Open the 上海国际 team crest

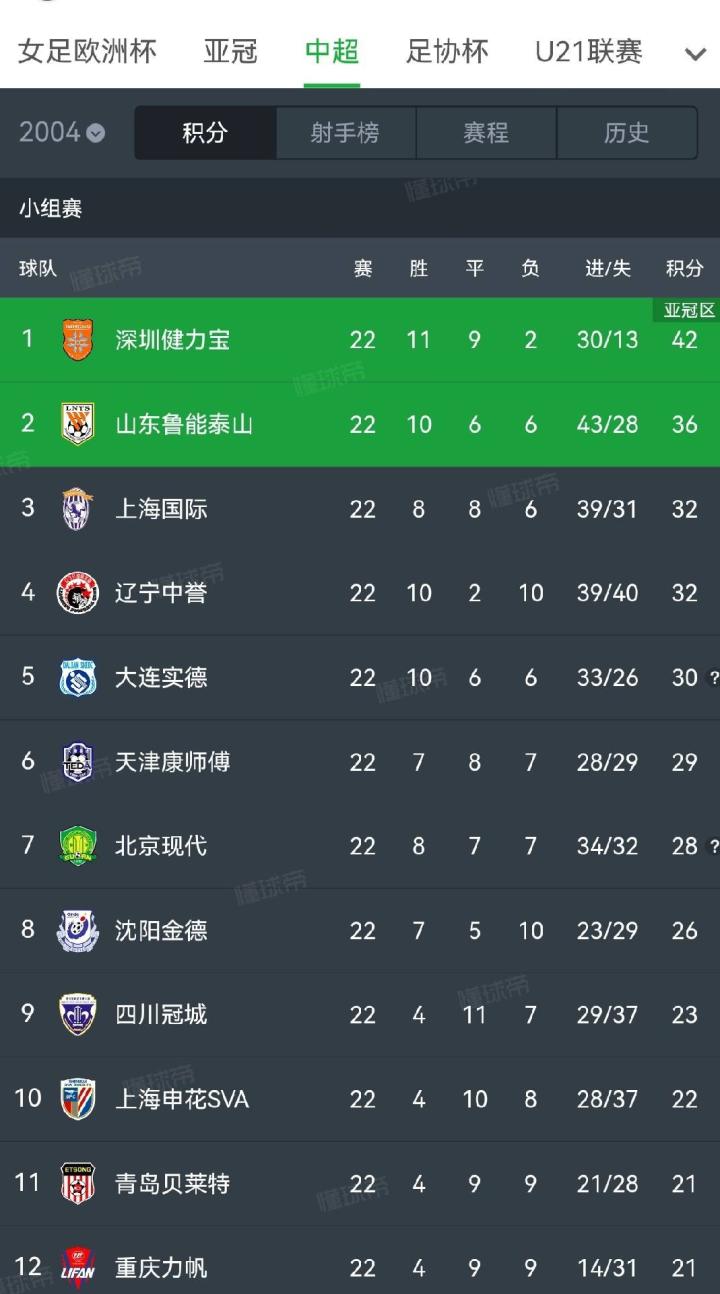coord(77,509)
